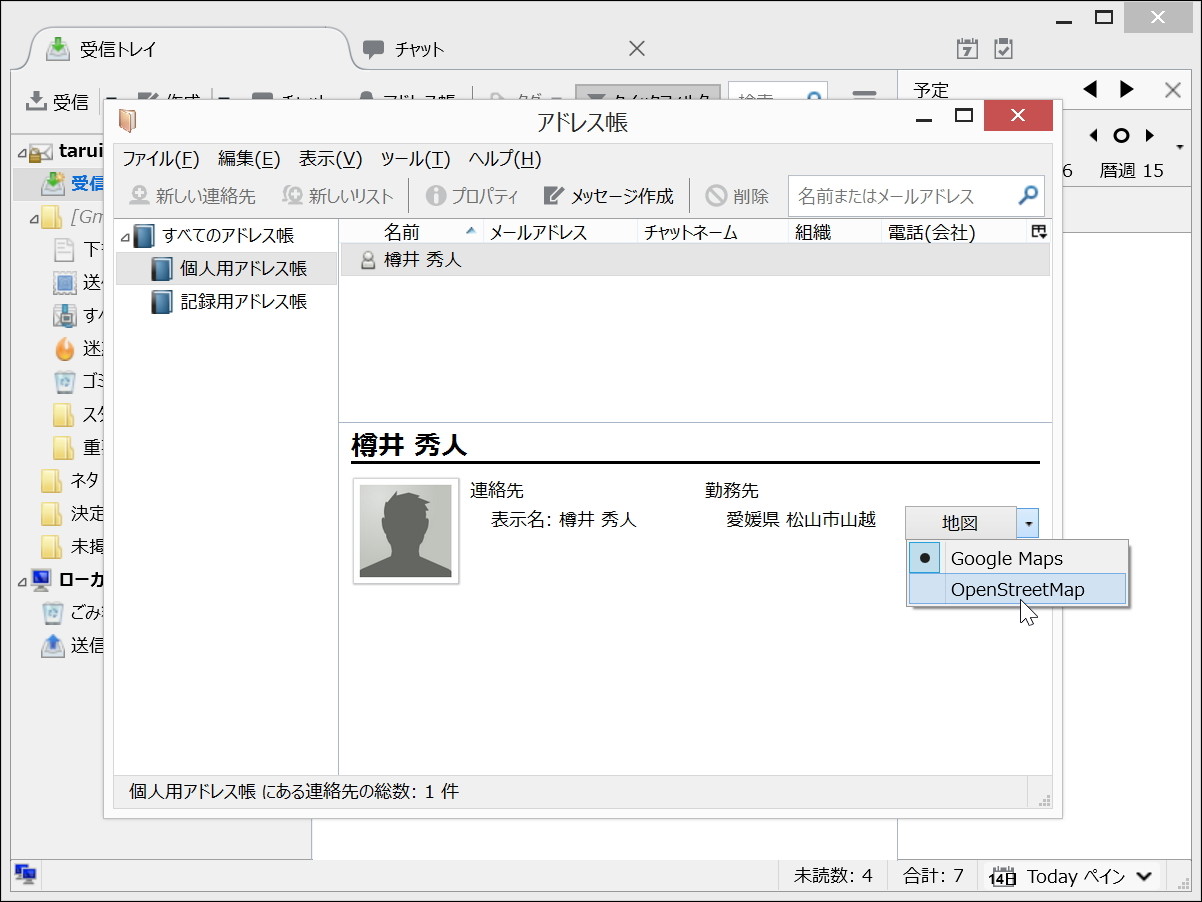The width and height of the screenshot is (1202, 902).
Task: Compose an email using メッセージ作成
Action: coord(607,196)
